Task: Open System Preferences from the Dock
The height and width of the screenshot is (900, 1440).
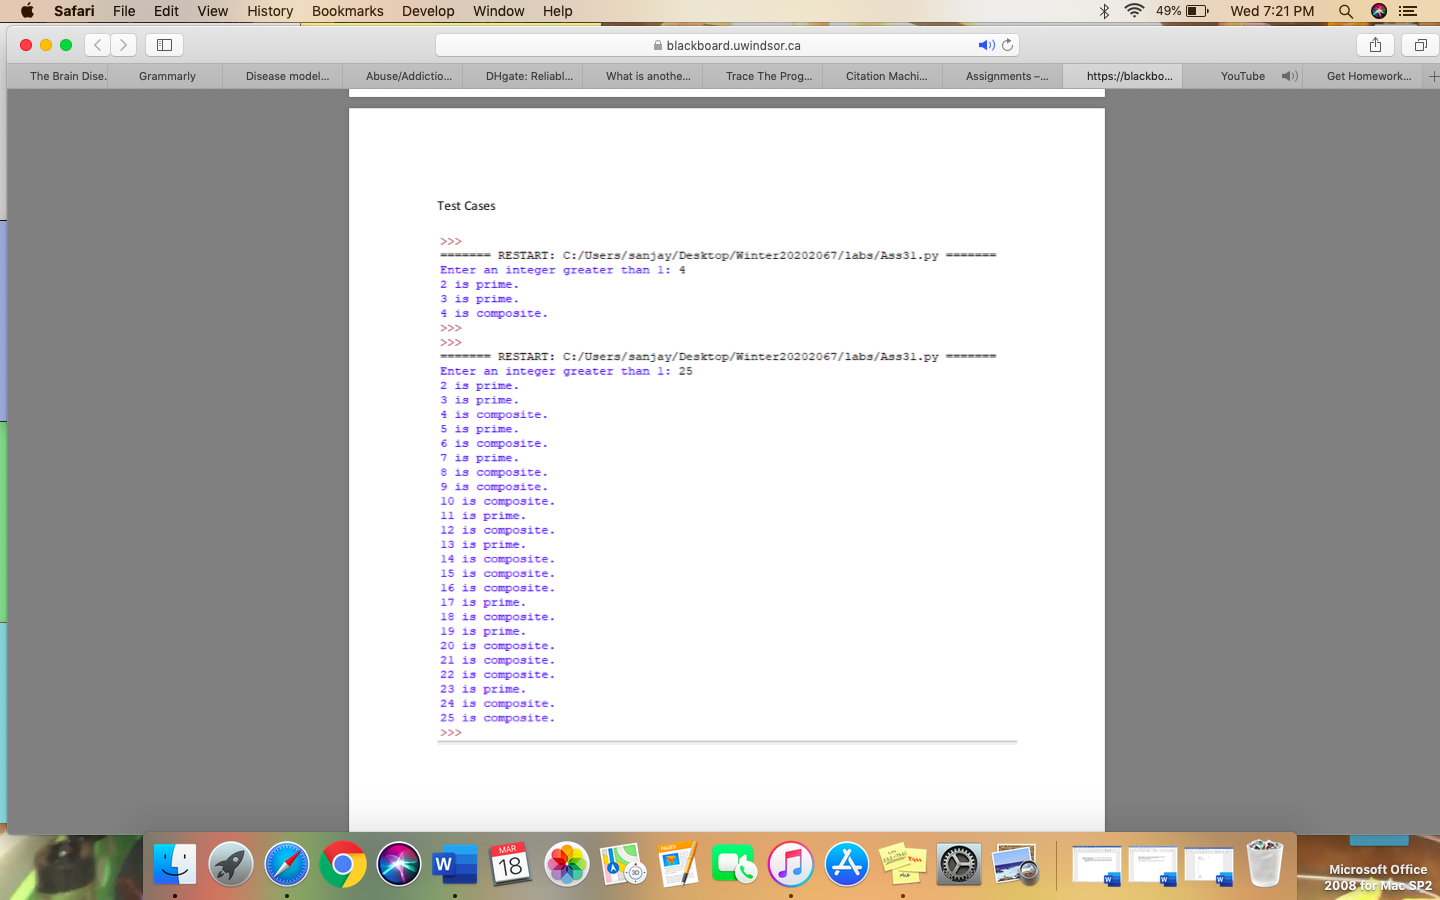Action: click(959, 865)
